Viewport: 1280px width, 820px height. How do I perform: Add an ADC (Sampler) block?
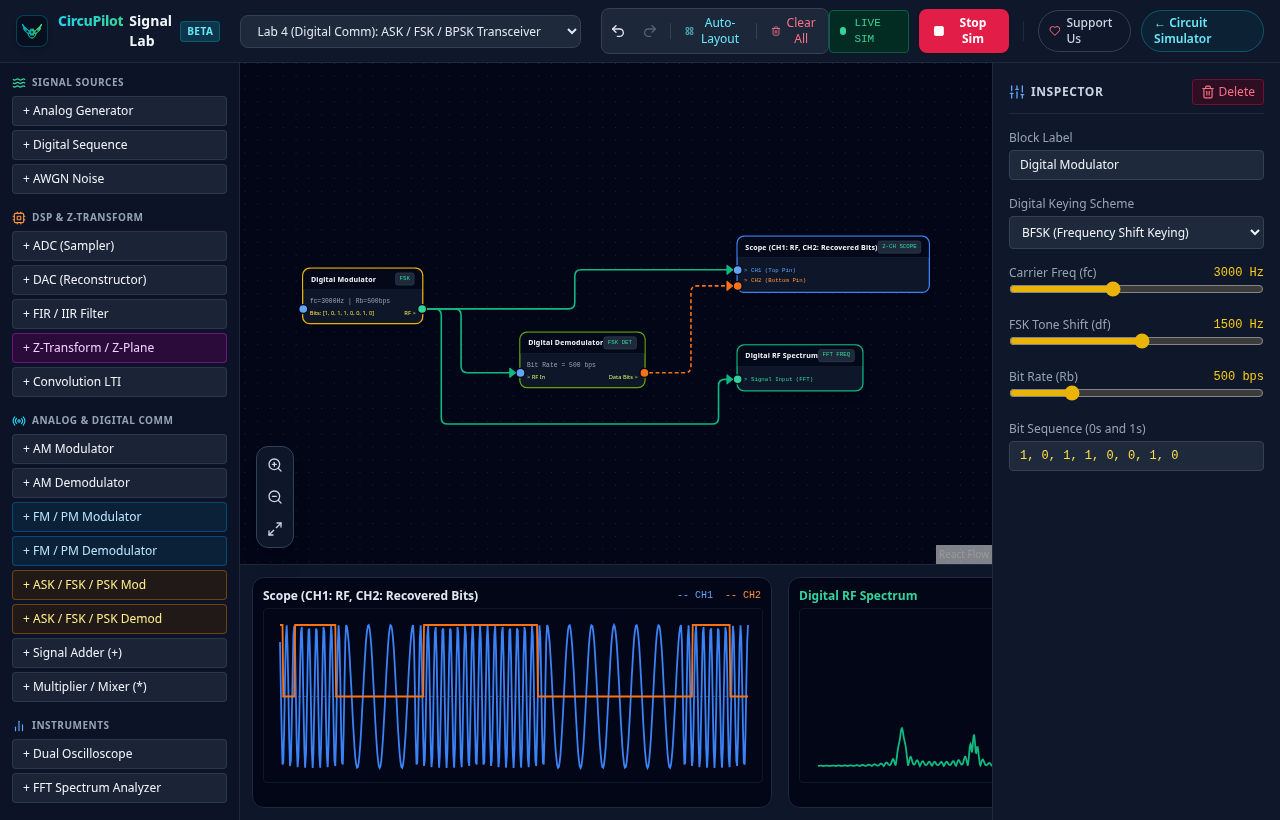pos(120,246)
